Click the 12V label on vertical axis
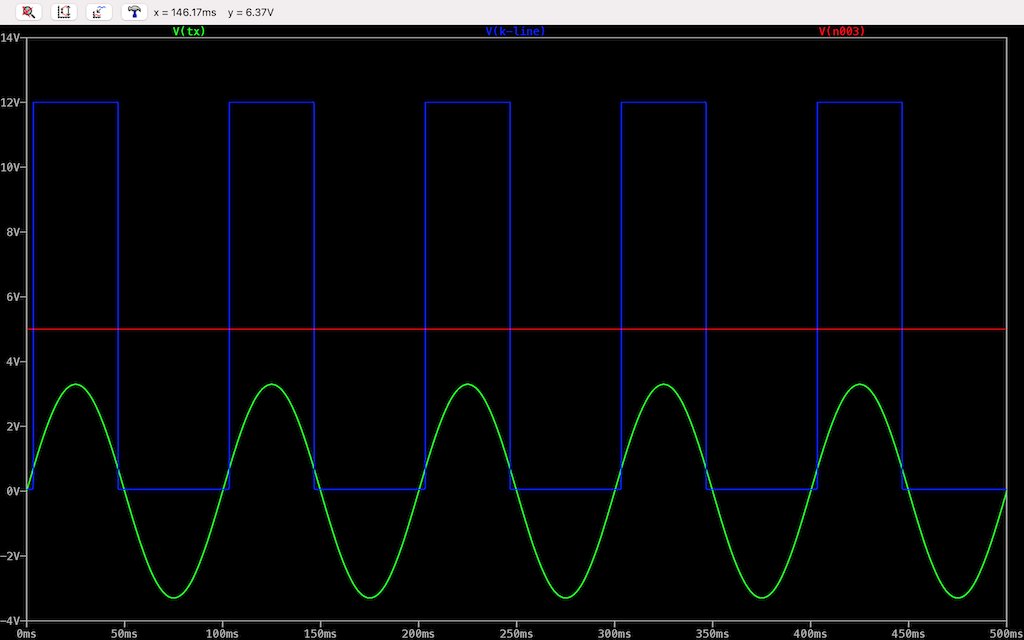The height and width of the screenshot is (640, 1024). click(x=12, y=102)
